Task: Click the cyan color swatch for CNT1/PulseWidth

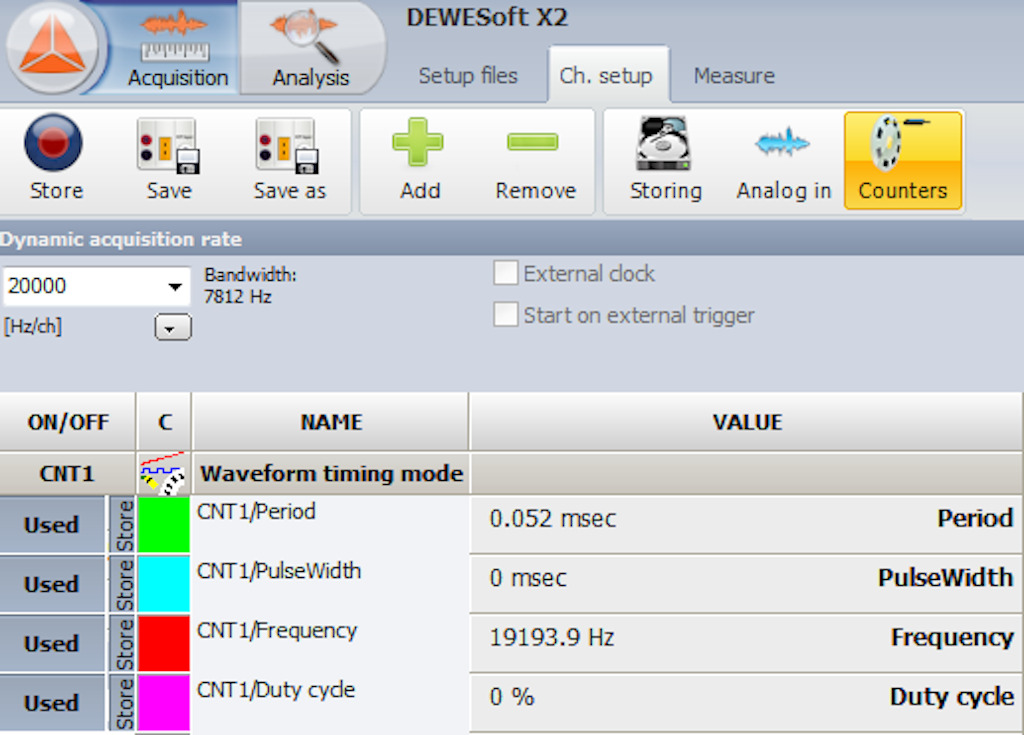Action: coord(164,583)
